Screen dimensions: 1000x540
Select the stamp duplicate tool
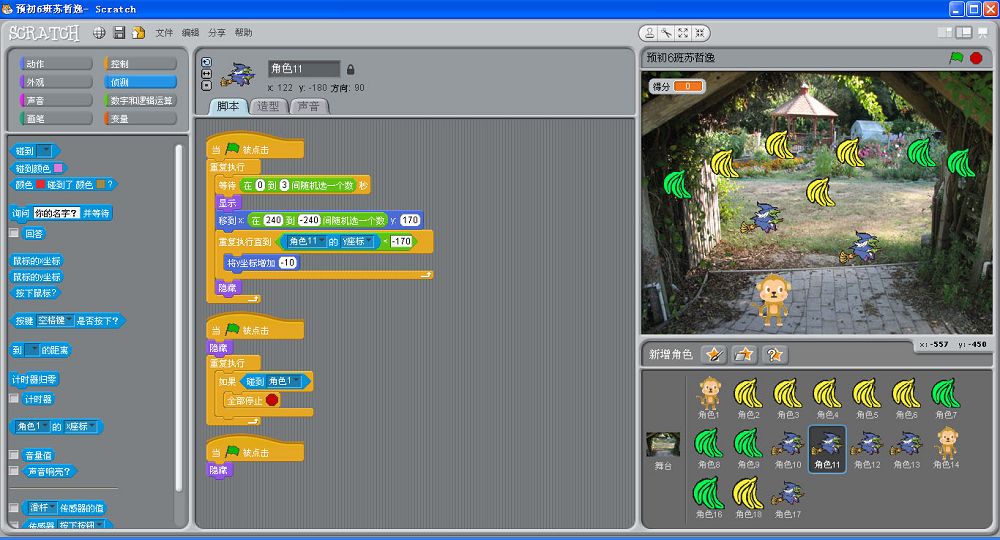point(649,33)
